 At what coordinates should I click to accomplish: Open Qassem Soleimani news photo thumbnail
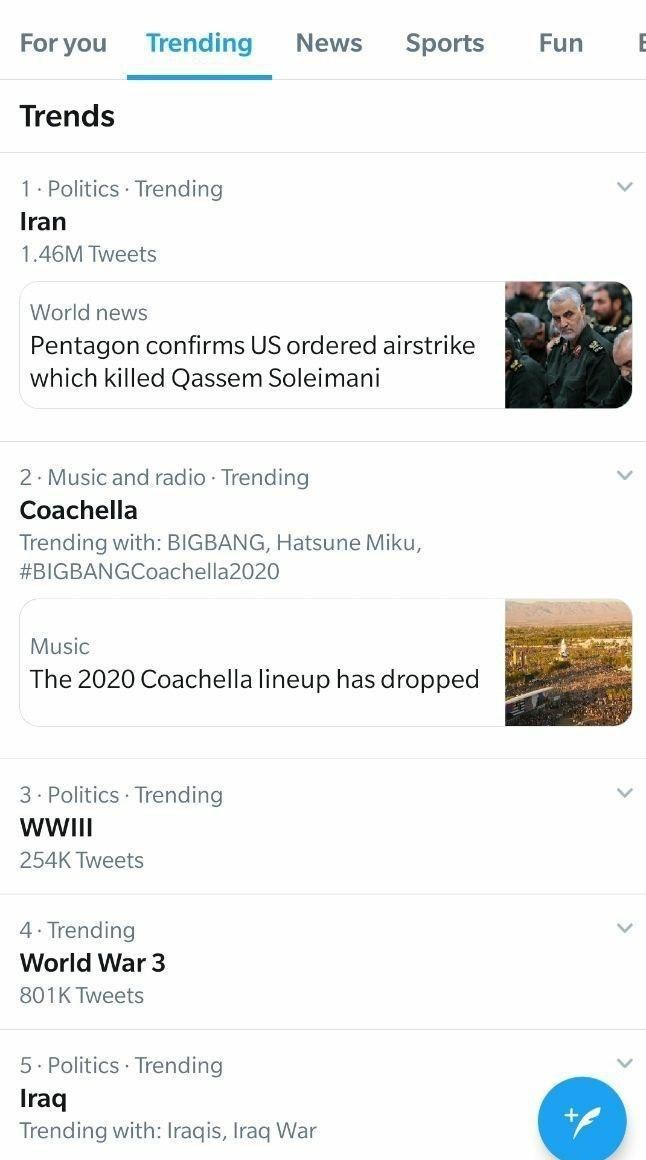tap(568, 345)
